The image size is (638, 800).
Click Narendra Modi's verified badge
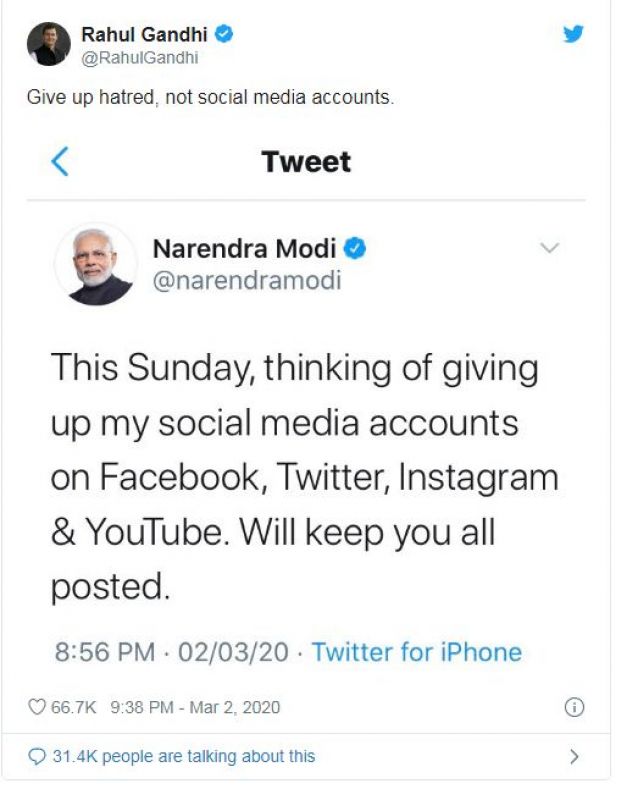(x=355, y=247)
